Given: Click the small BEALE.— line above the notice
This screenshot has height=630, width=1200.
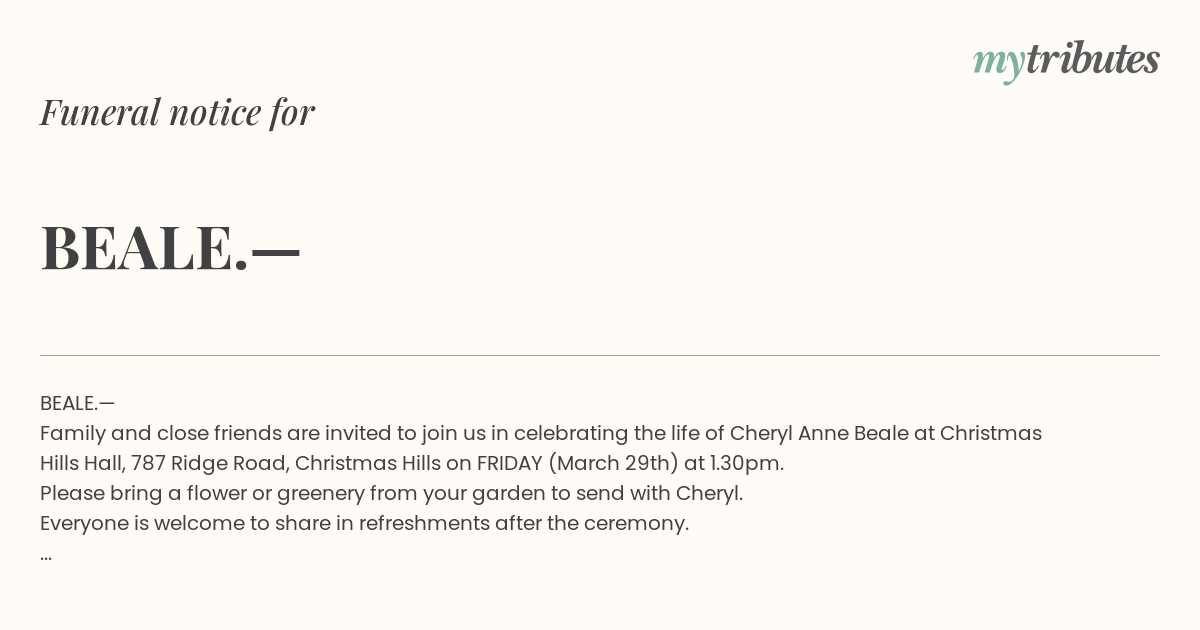Looking at the screenshot, I should click(77, 403).
